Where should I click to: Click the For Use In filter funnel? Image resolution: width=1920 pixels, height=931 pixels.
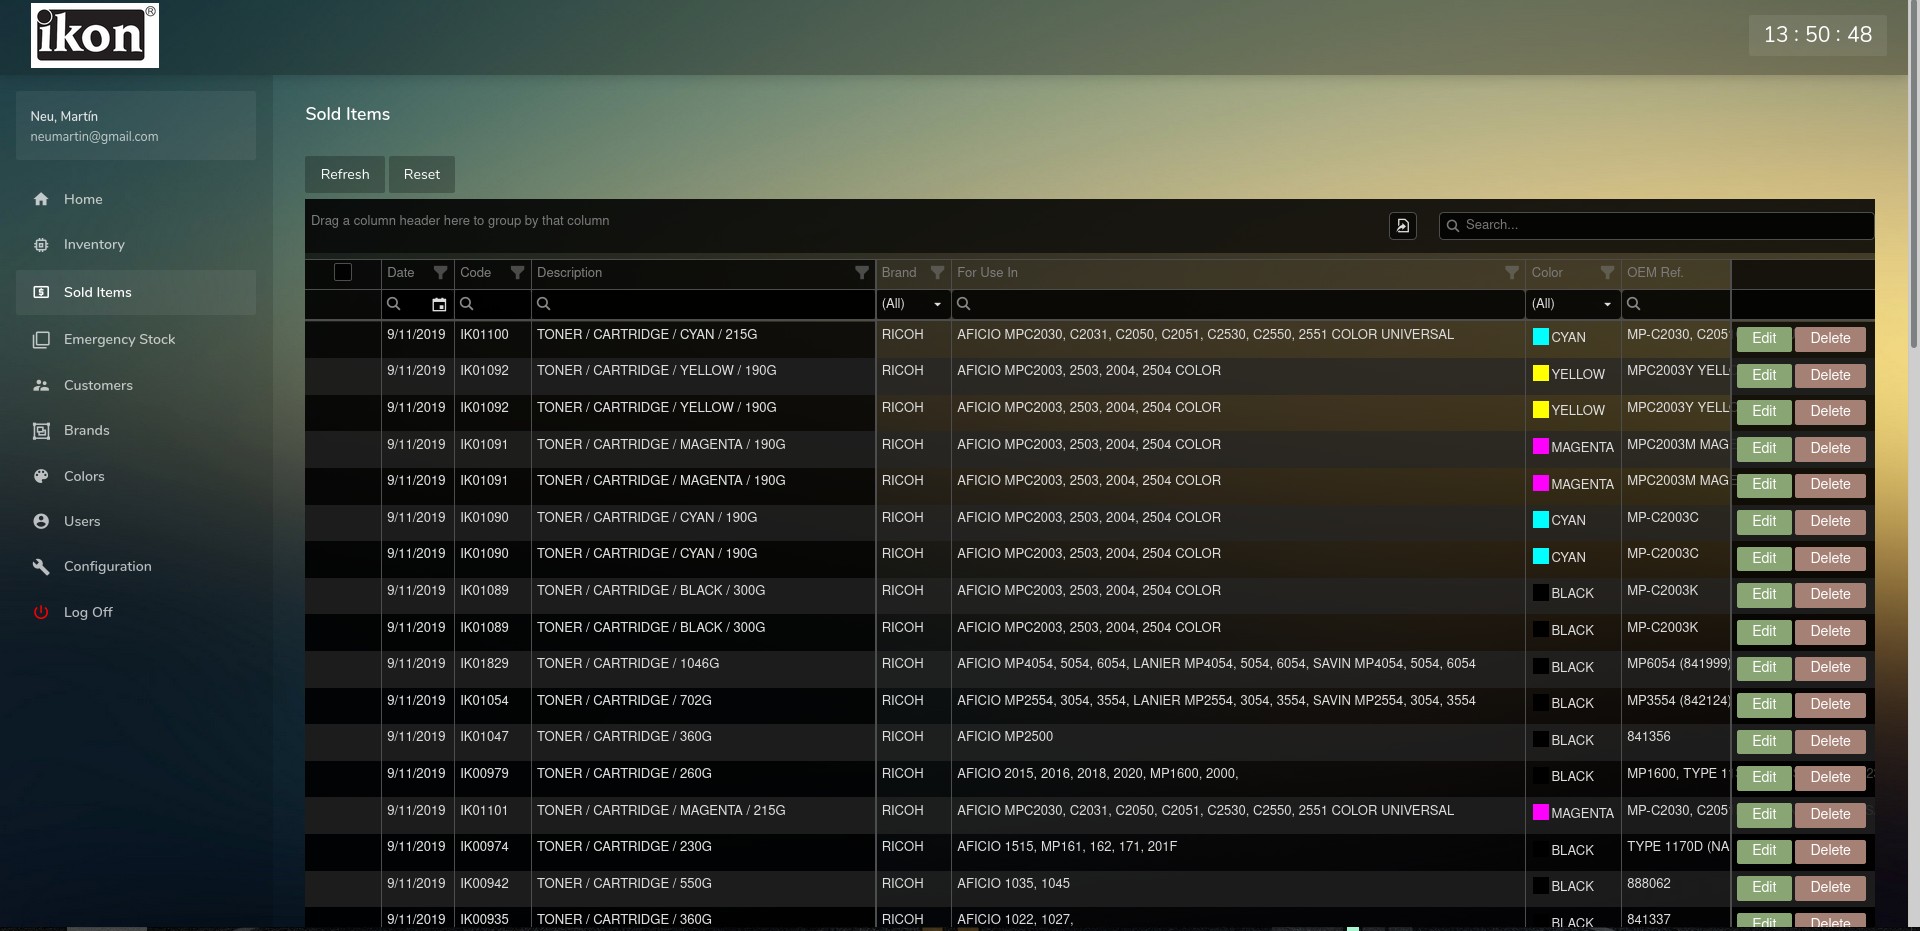pyautogui.click(x=1511, y=273)
